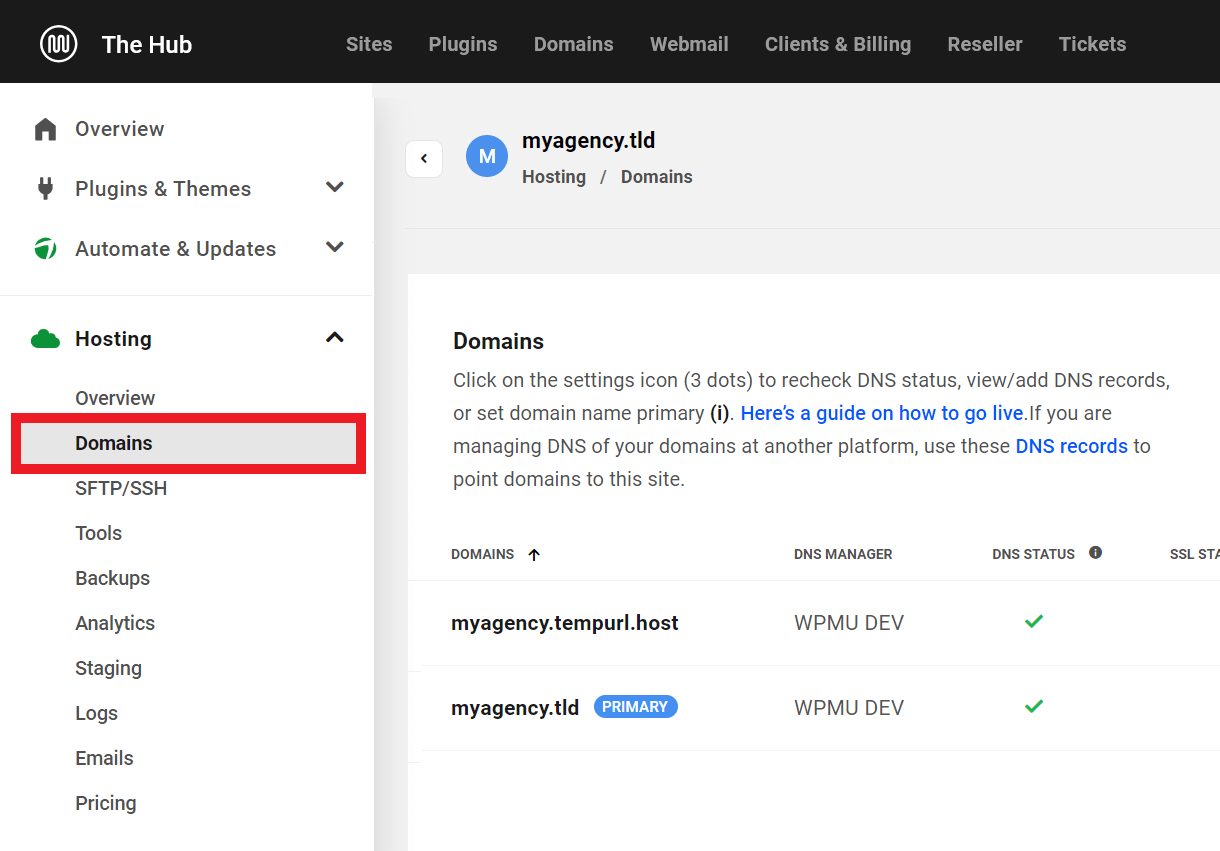Select Plugins & Themes sidebar item
1220x851 pixels.
163,189
